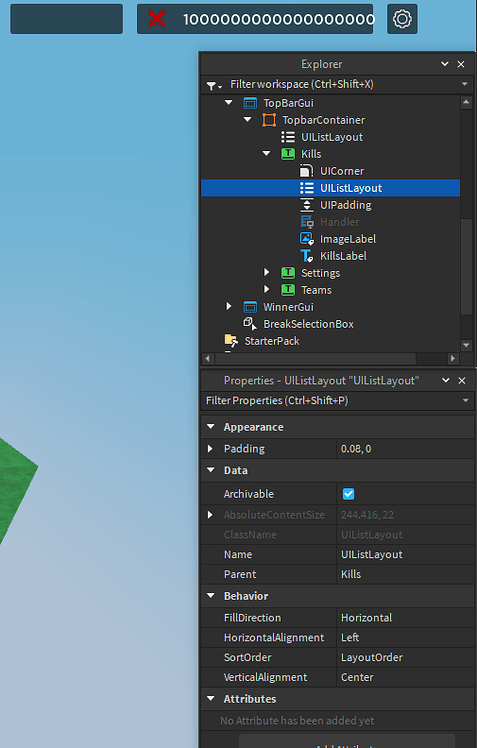The height and width of the screenshot is (748, 477).
Task: Click the green Kills text button icon
Action: pyautogui.click(x=288, y=154)
